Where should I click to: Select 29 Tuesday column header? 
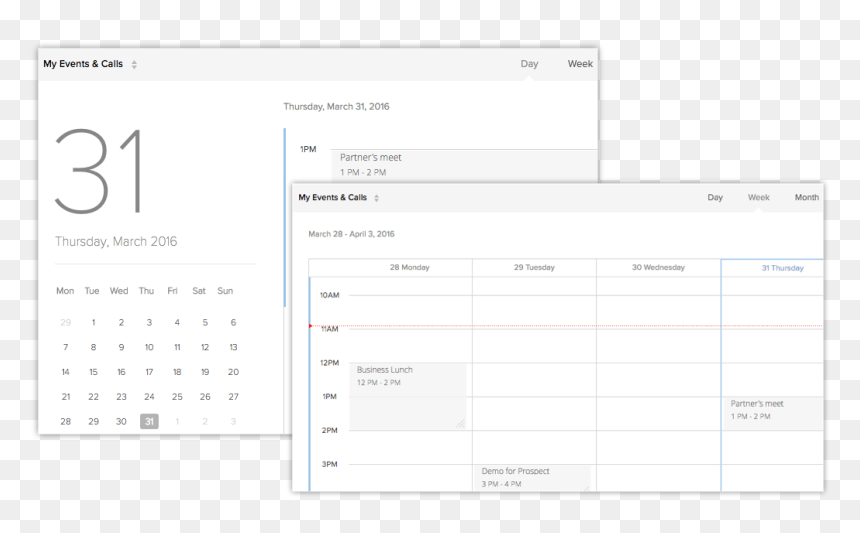click(x=534, y=268)
